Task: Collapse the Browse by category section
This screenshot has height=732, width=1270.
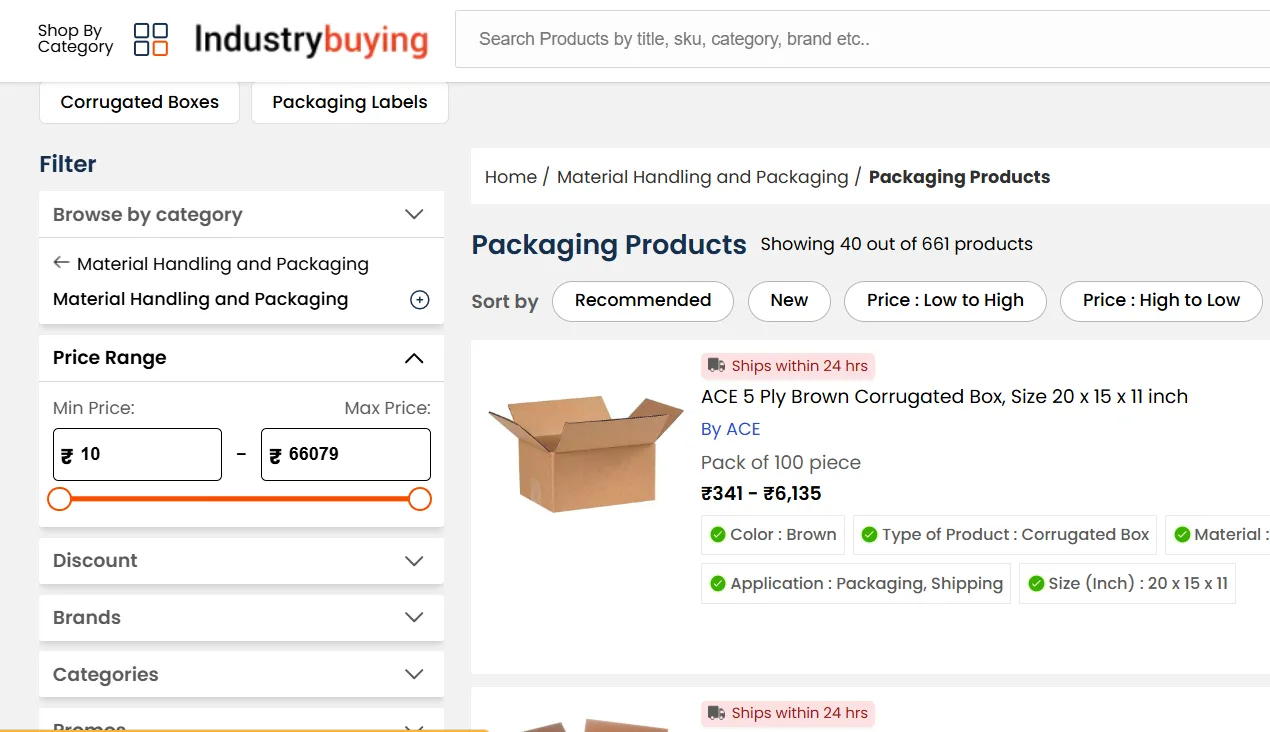Action: [x=414, y=215]
